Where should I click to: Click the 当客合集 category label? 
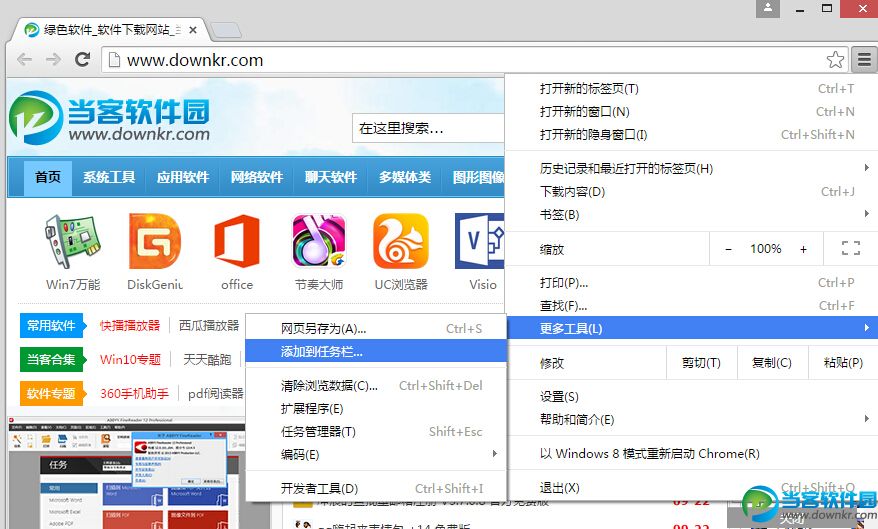pyautogui.click(x=53, y=359)
